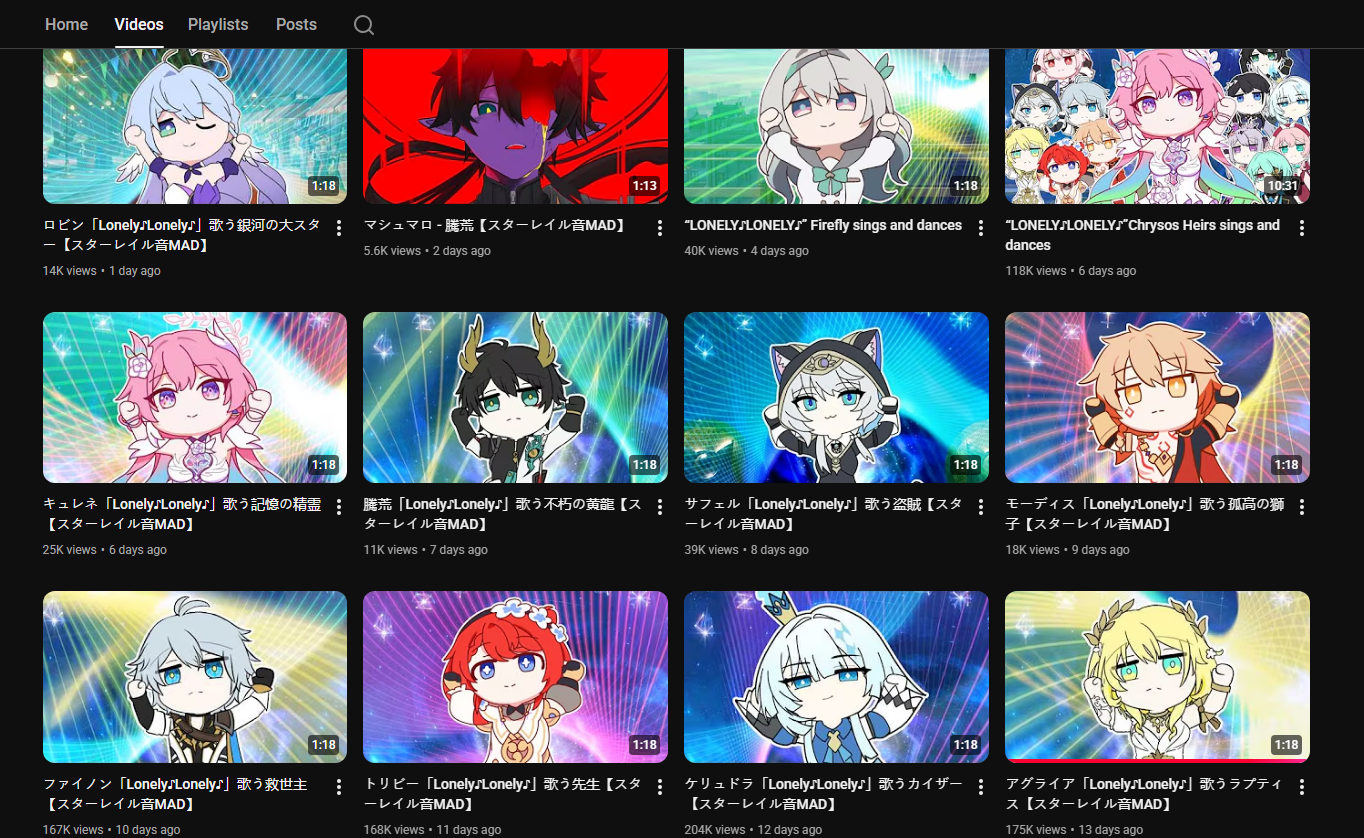Image resolution: width=1364 pixels, height=838 pixels.
Task: Open the Firefly sings and dances title link
Action: tap(823, 225)
